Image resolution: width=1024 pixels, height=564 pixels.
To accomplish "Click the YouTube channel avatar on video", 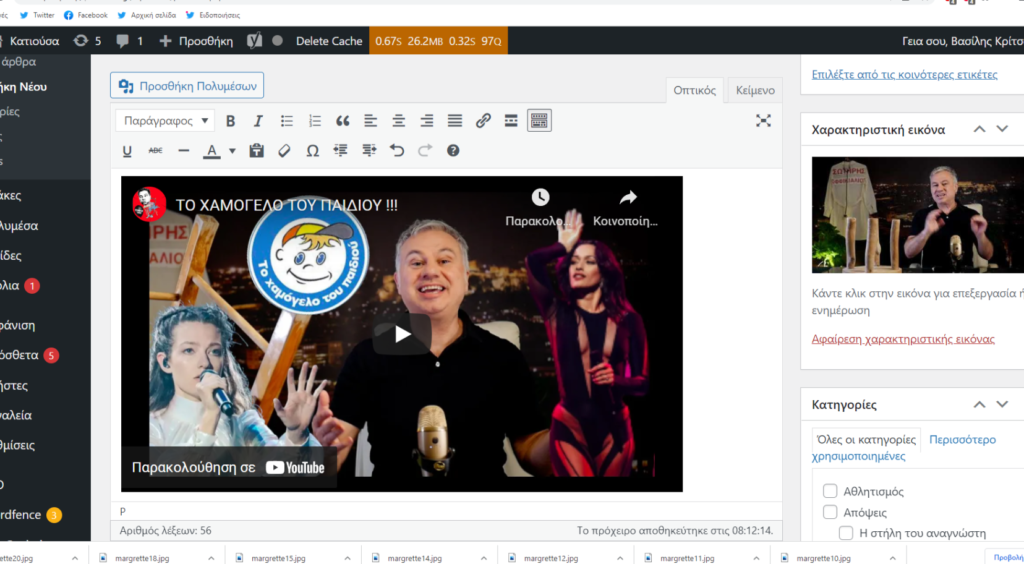I will pos(149,204).
